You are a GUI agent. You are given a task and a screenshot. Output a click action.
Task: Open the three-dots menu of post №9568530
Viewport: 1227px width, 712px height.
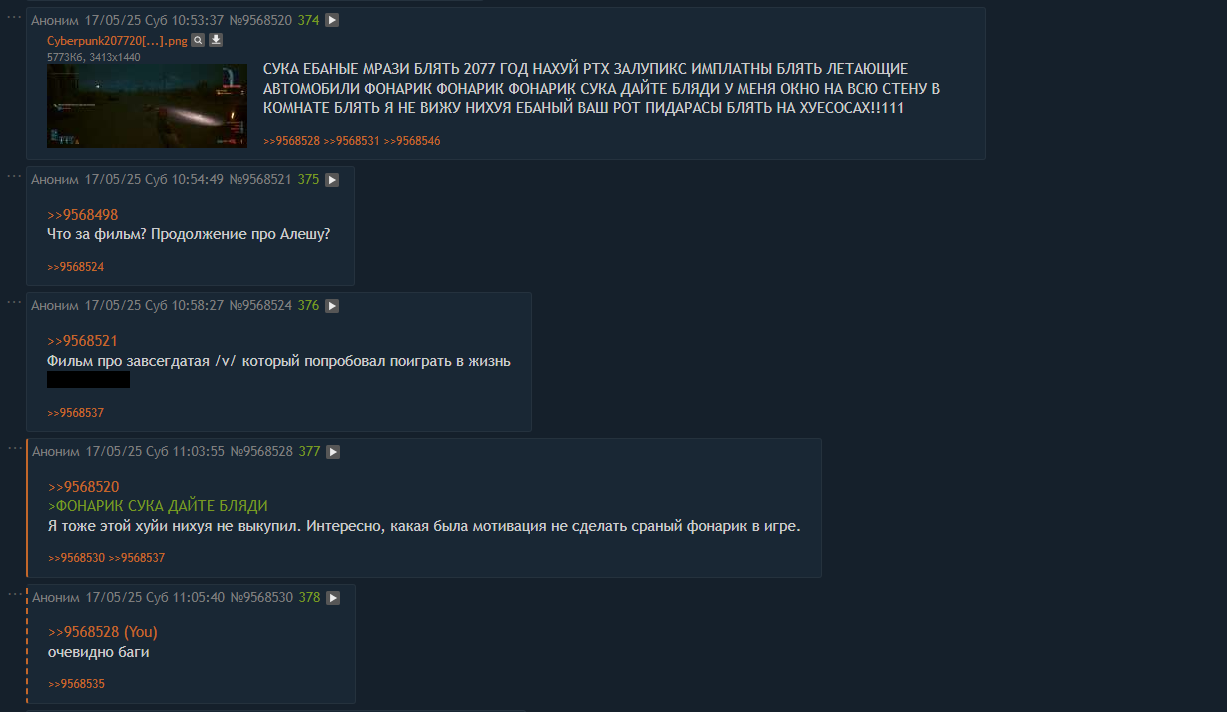pos(14,594)
